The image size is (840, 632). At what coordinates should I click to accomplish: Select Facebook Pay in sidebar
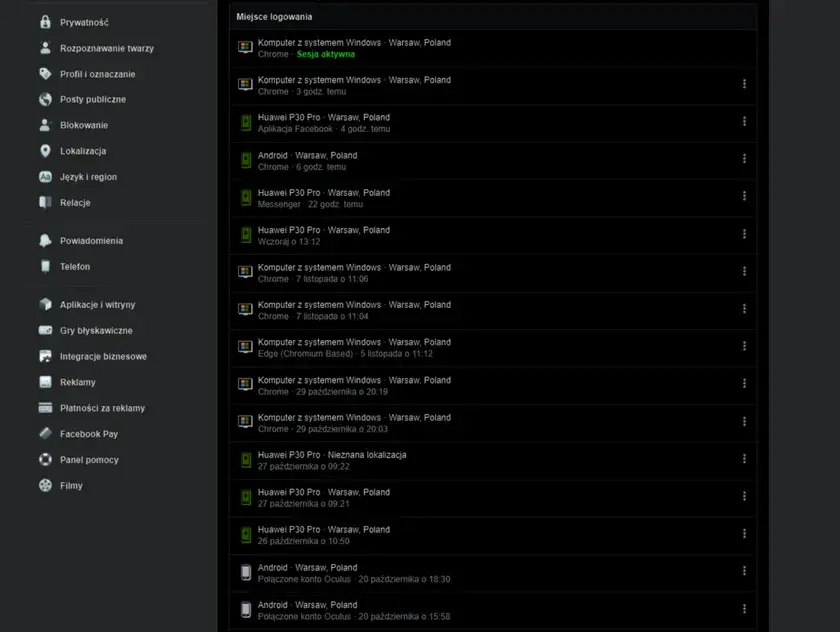click(x=89, y=434)
